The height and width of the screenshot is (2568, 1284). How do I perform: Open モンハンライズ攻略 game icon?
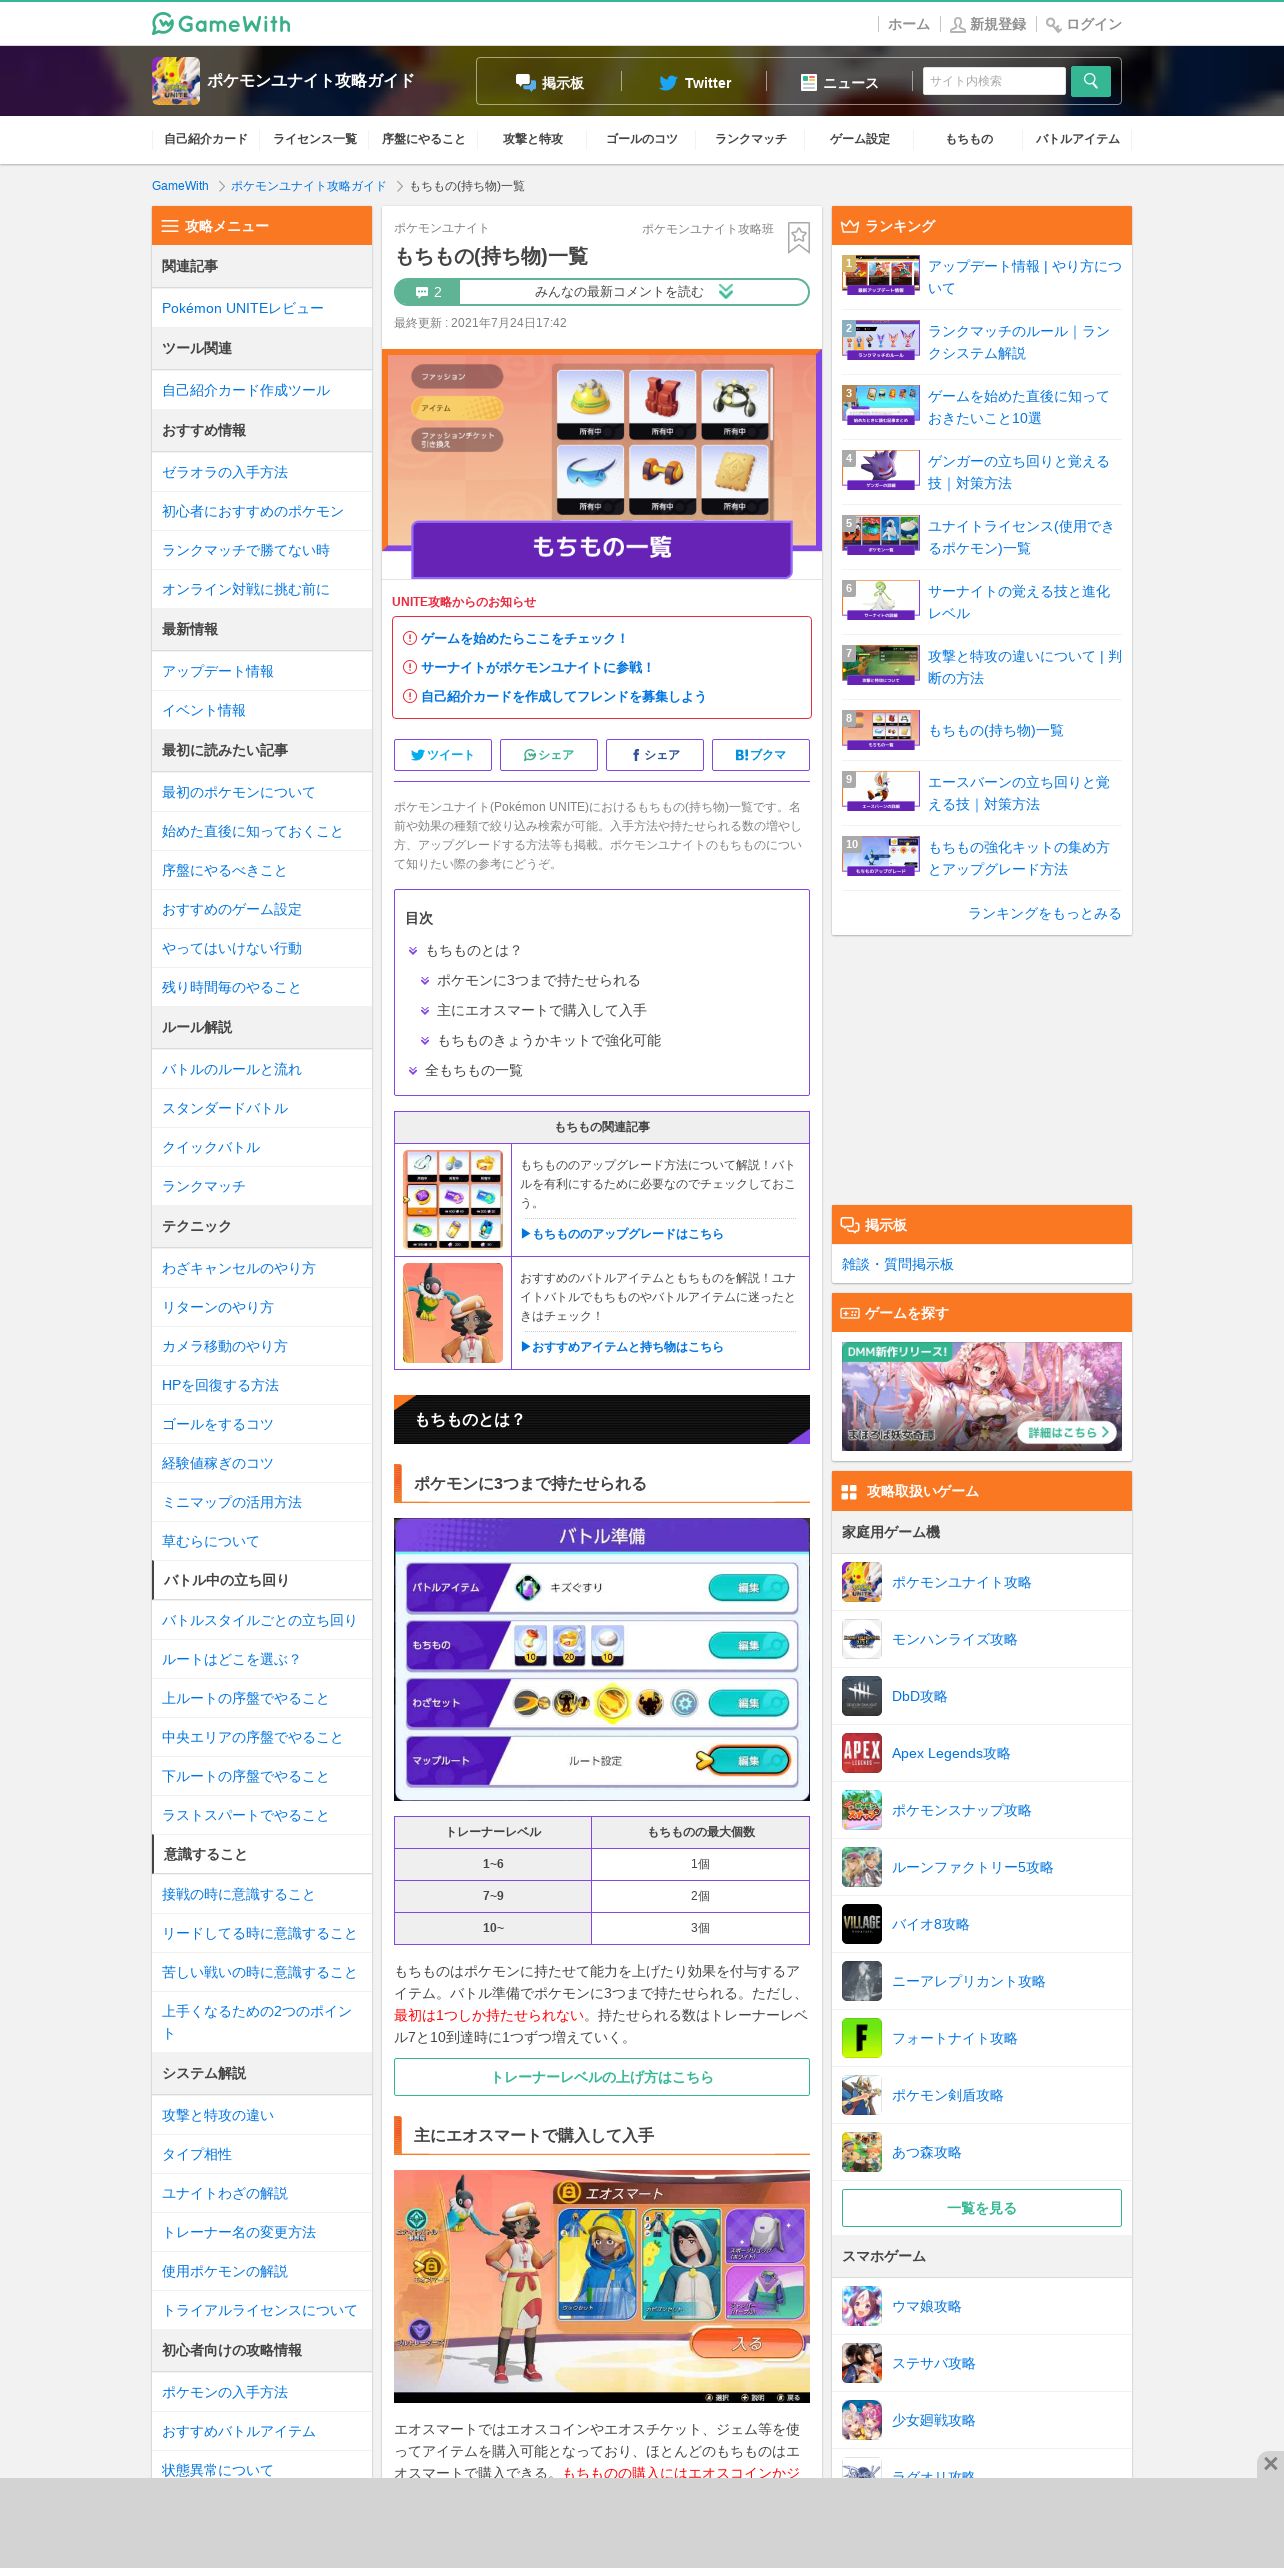pos(862,1639)
